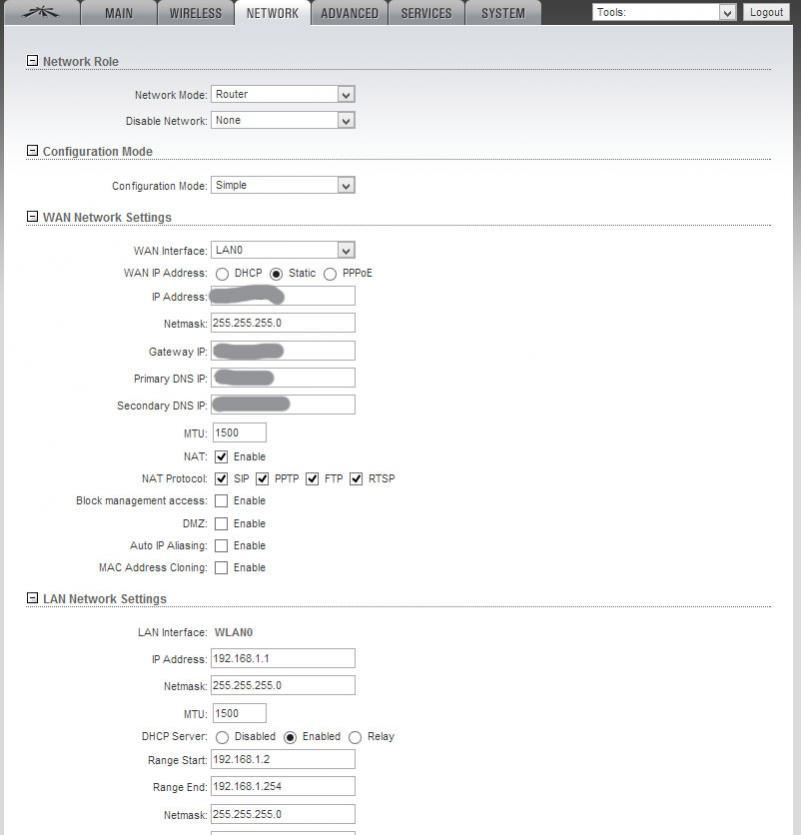Image resolution: width=801 pixels, height=835 pixels.
Task: Click the WAN MTU input field
Action: 239,433
